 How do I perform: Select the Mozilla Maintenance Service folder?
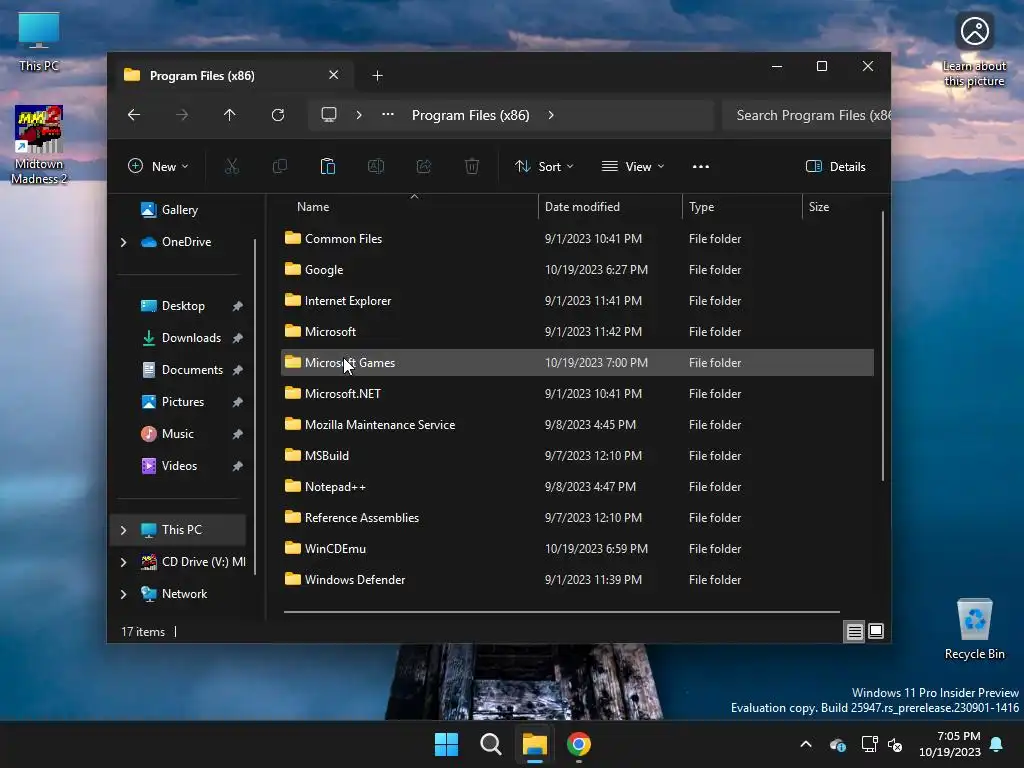pos(577,424)
